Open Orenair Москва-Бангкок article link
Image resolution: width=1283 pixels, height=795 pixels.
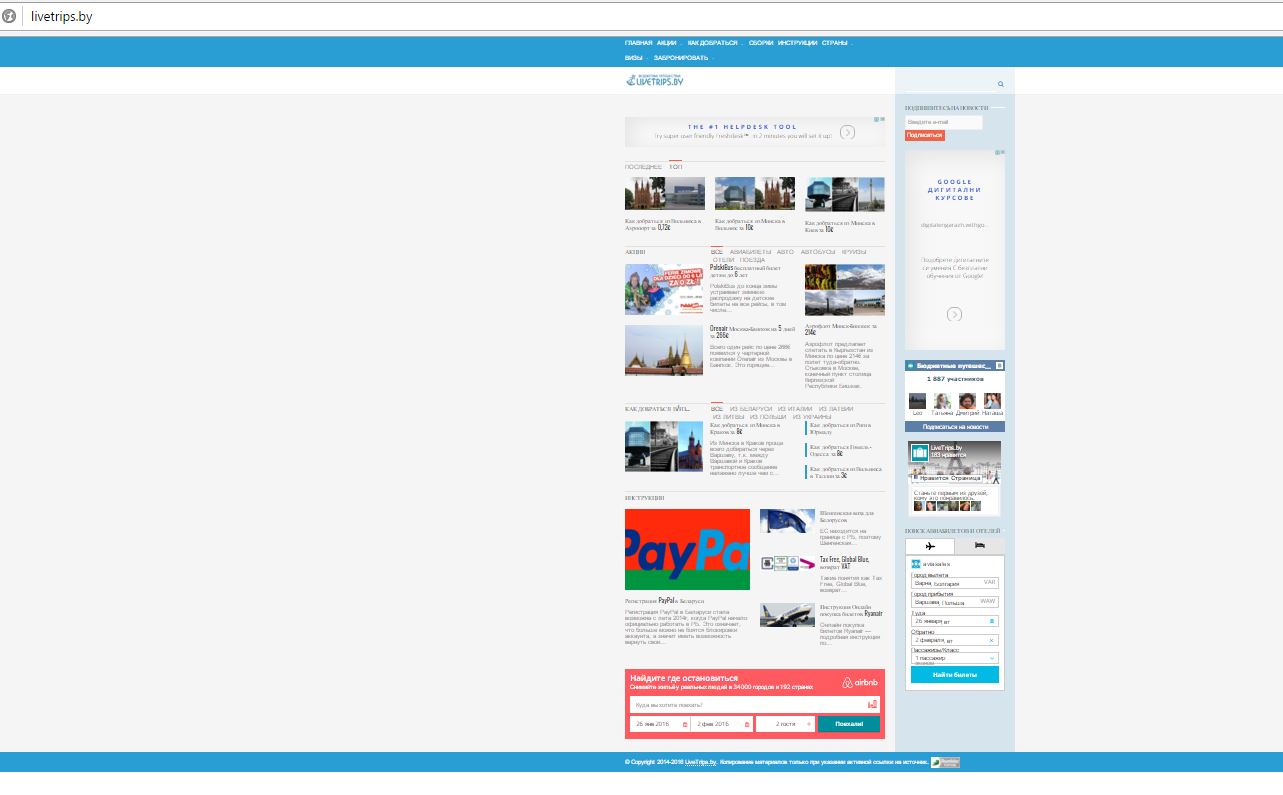point(752,332)
